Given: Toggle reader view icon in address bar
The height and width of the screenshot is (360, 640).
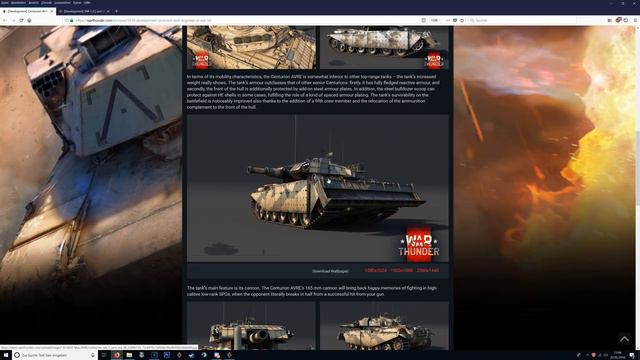Looking at the screenshot, I should coord(424,20).
